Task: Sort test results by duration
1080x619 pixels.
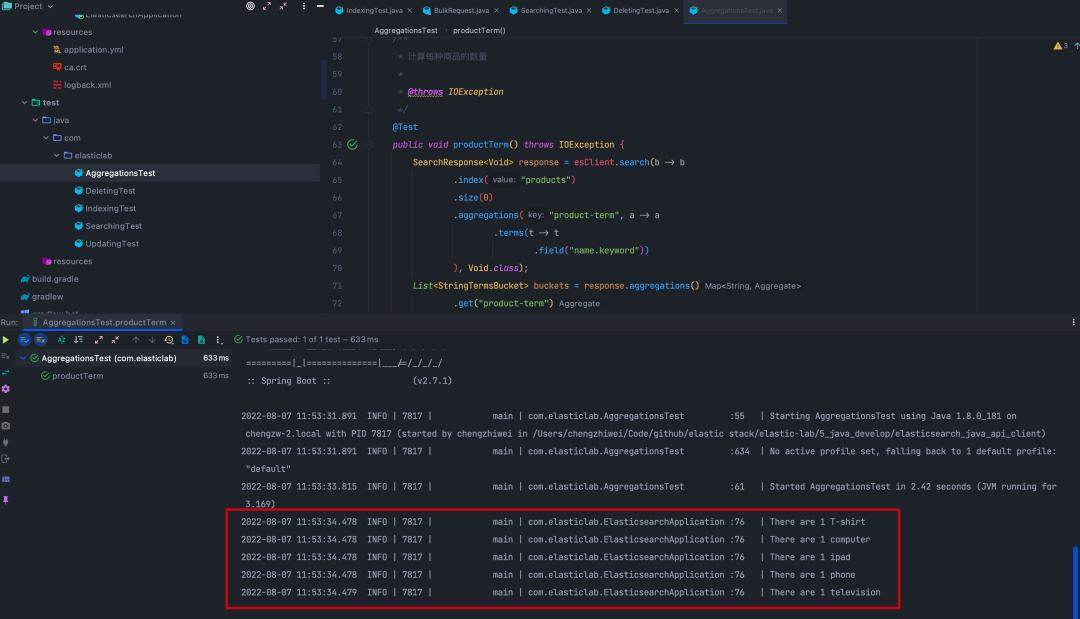Action: pos(79,339)
